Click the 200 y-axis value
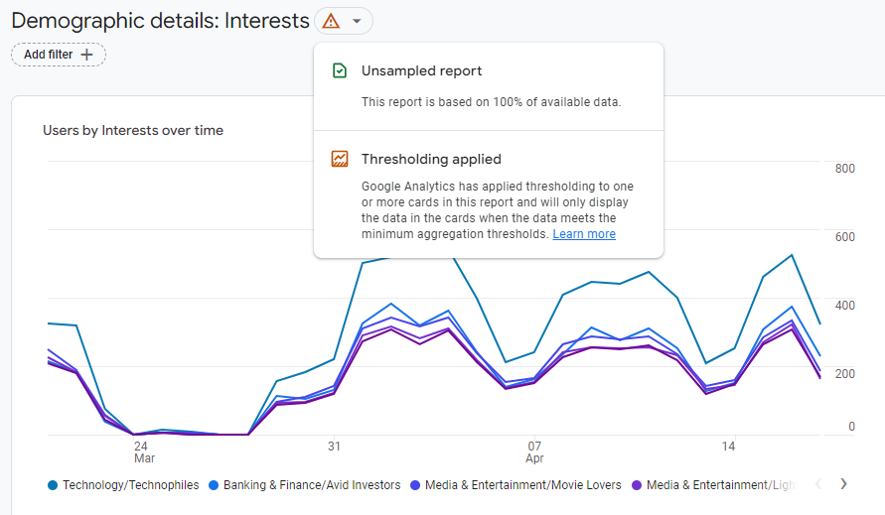The image size is (885, 515). pyautogui.click(x=845, y=373)
